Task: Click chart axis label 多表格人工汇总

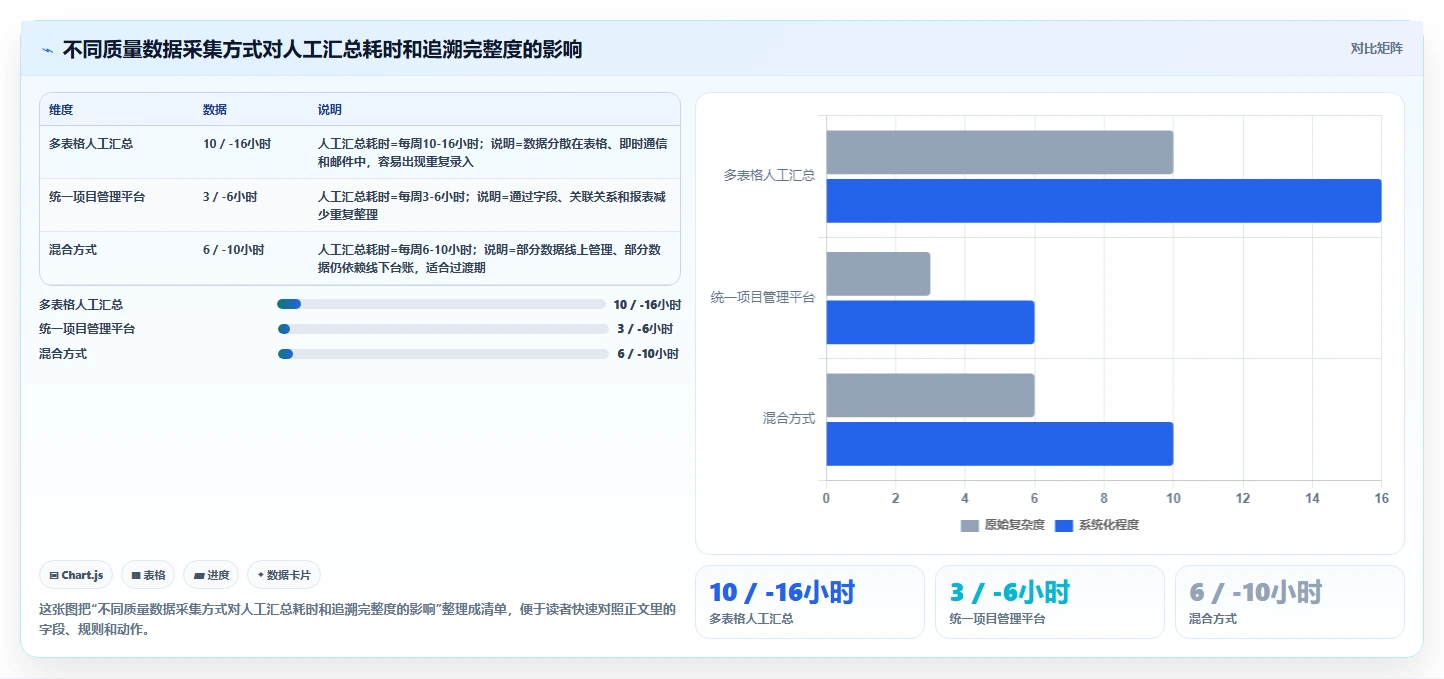Action: [769, 175]
